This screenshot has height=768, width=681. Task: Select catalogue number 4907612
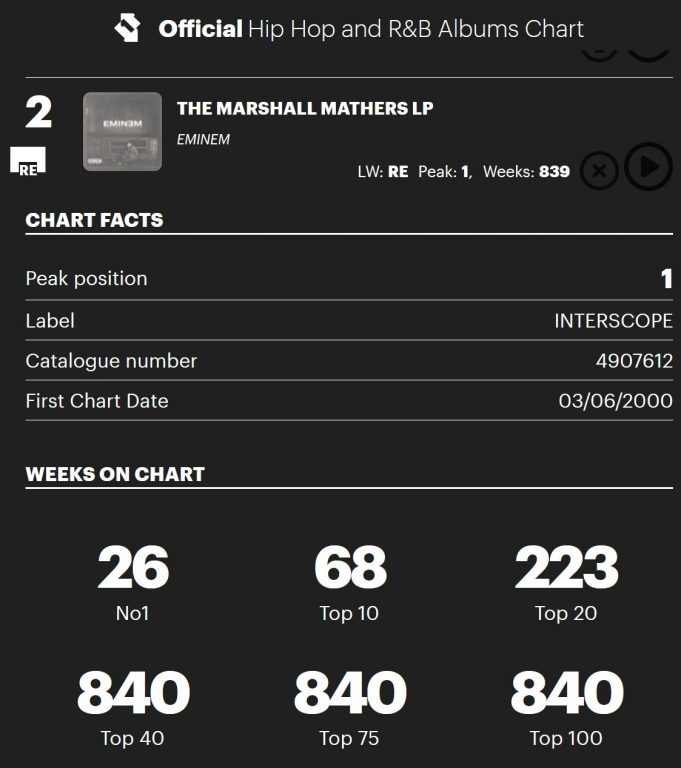(634, 361)
